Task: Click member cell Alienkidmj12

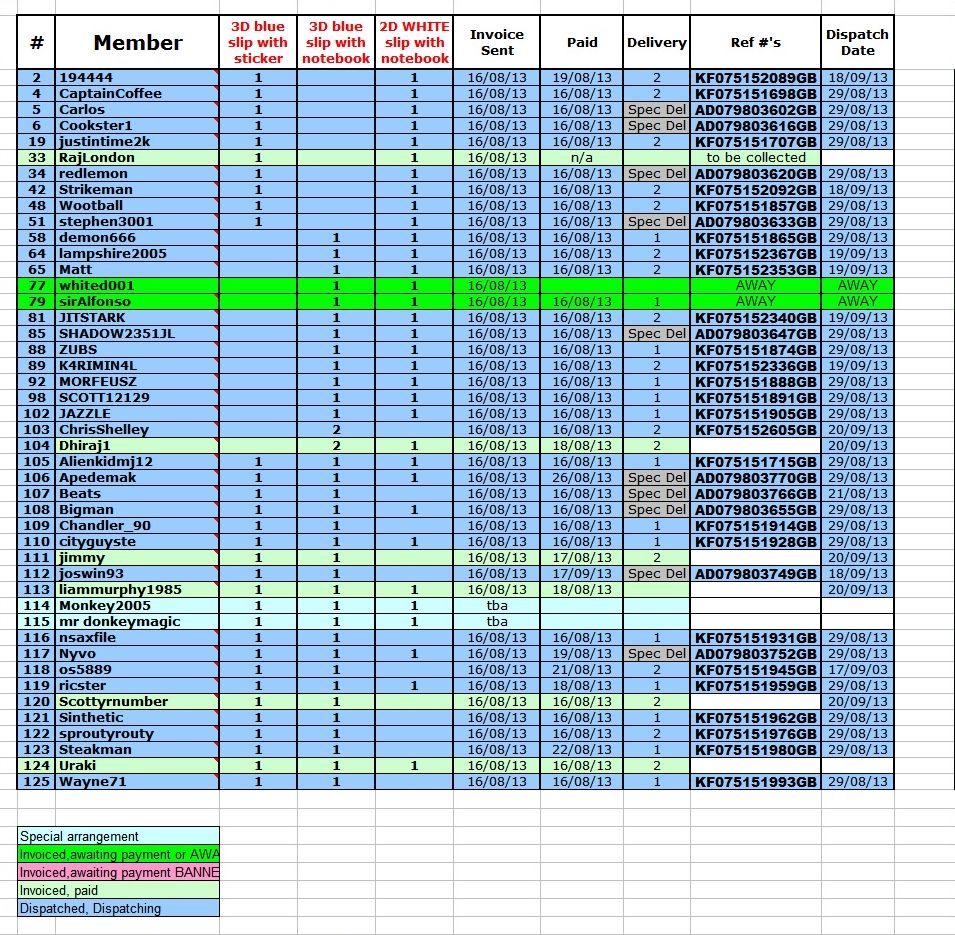Action: point(137,462)
